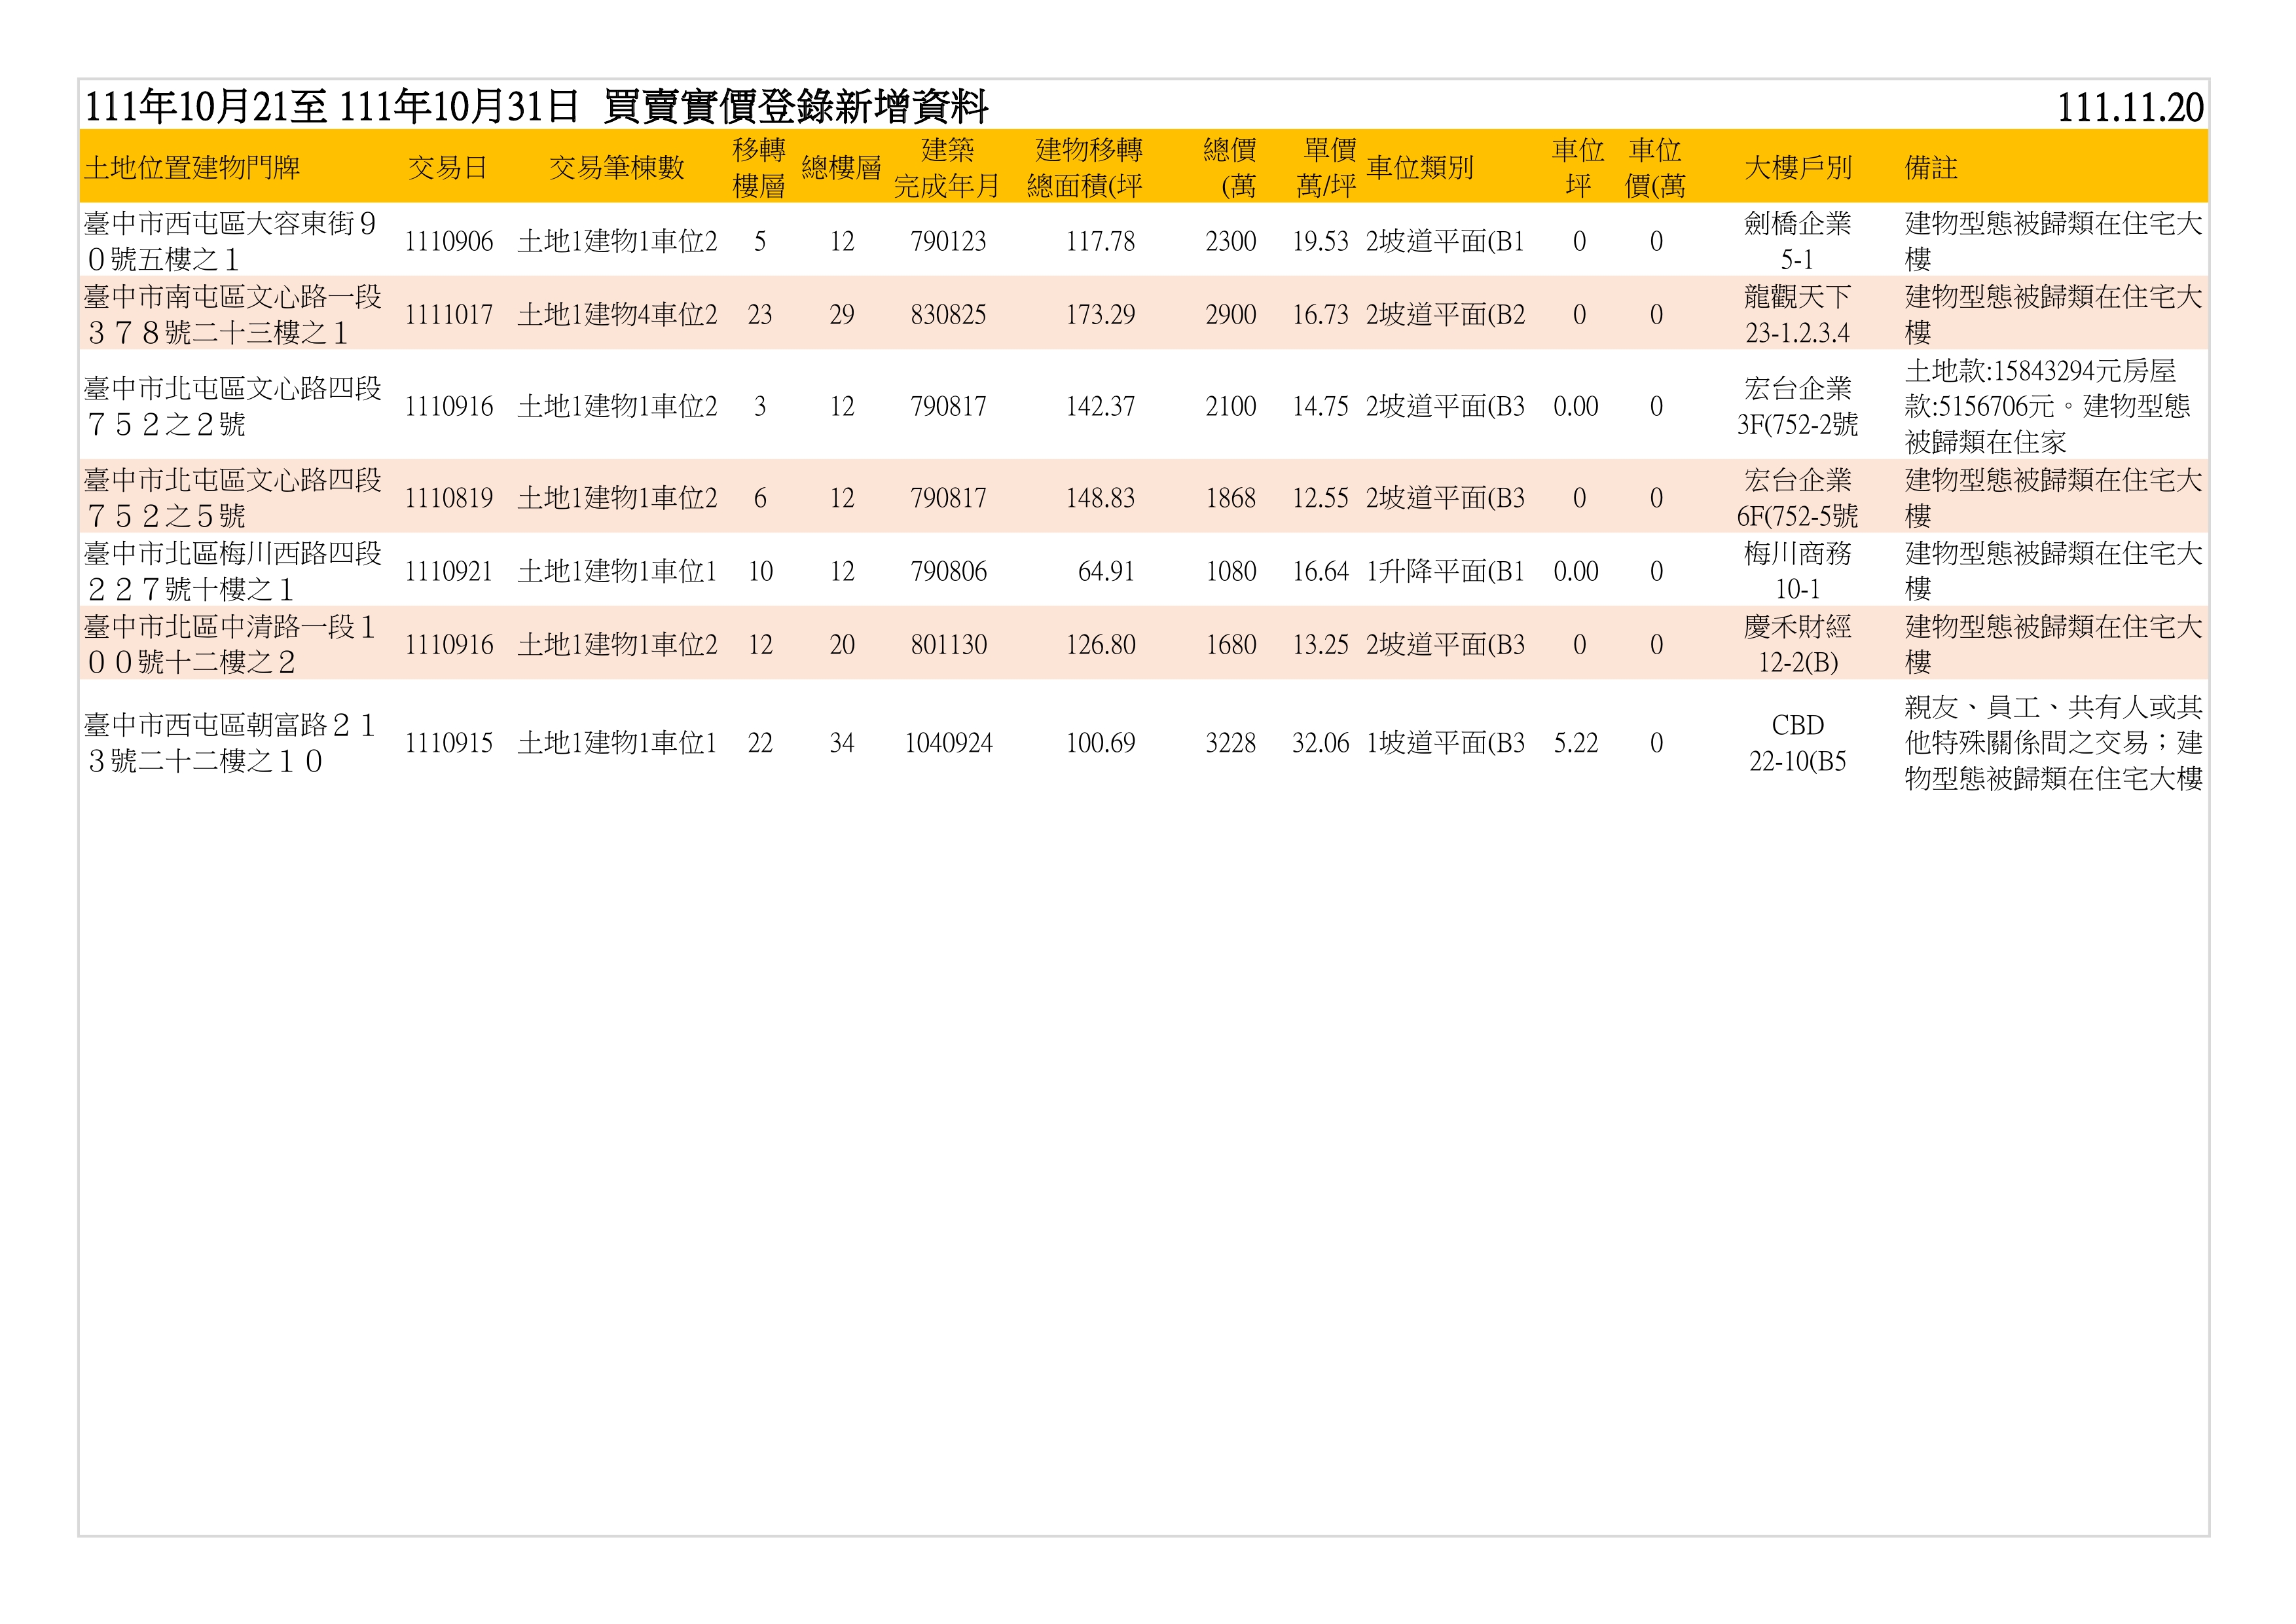2296x1624 pixels.
Task: Click the note starting 土地款:15843294元
Action: click(x=2048, y=406)
